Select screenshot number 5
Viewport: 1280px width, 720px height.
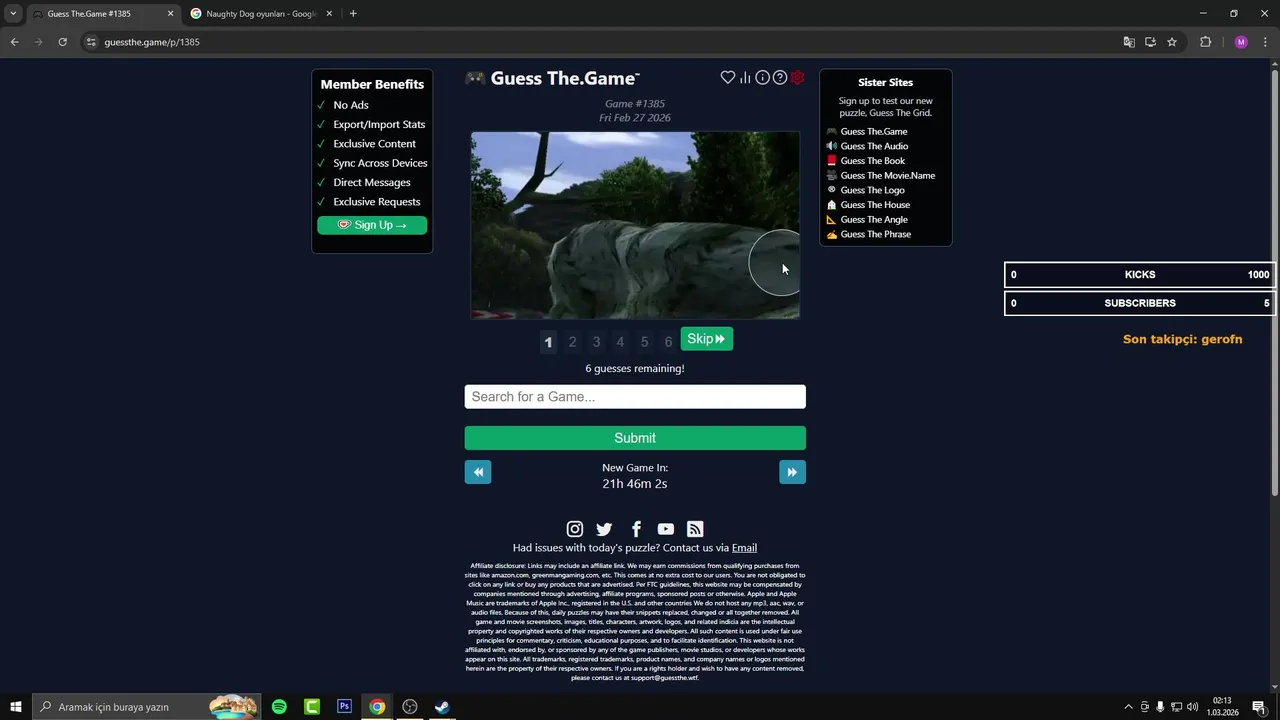(x=644, y=342)
